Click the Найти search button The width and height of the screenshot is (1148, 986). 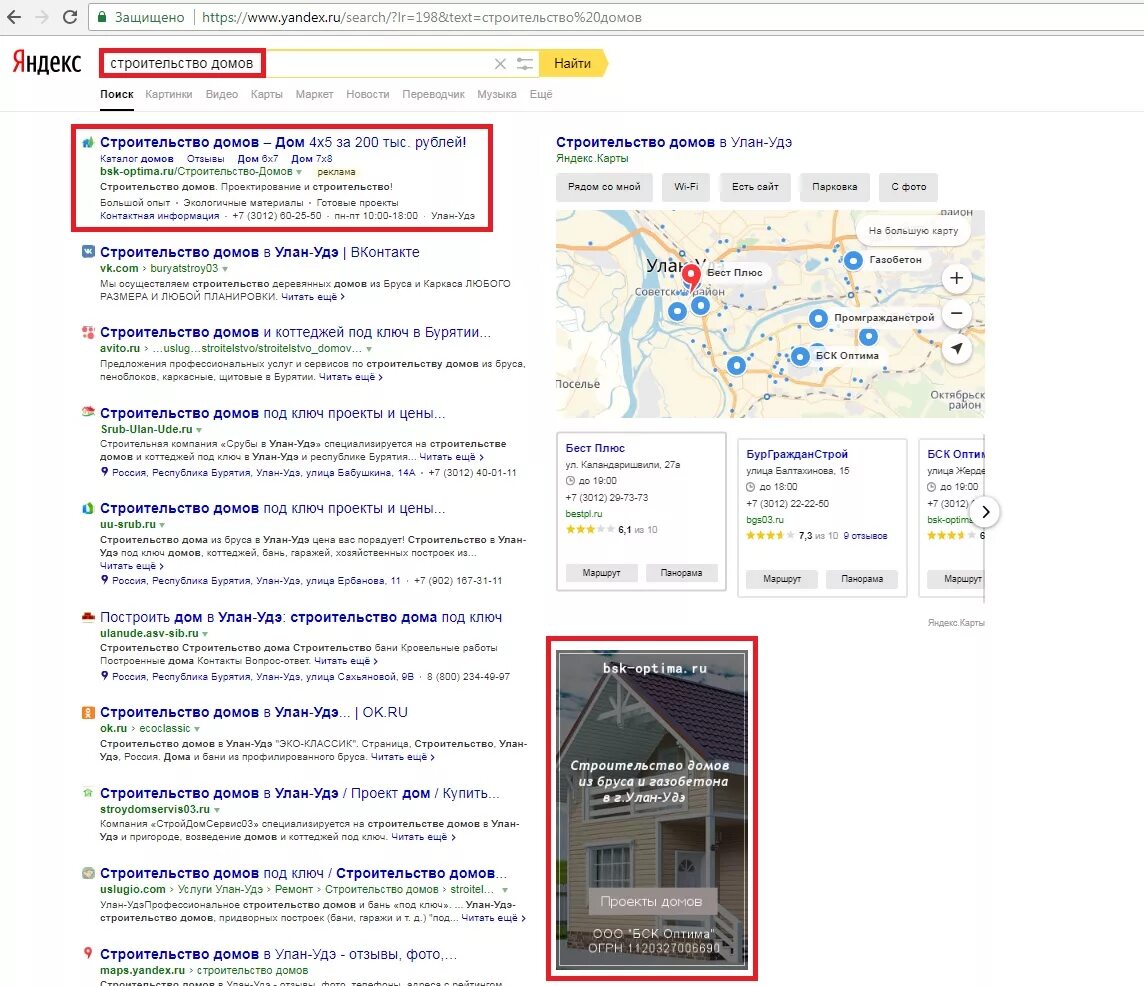tap(573, 64)
